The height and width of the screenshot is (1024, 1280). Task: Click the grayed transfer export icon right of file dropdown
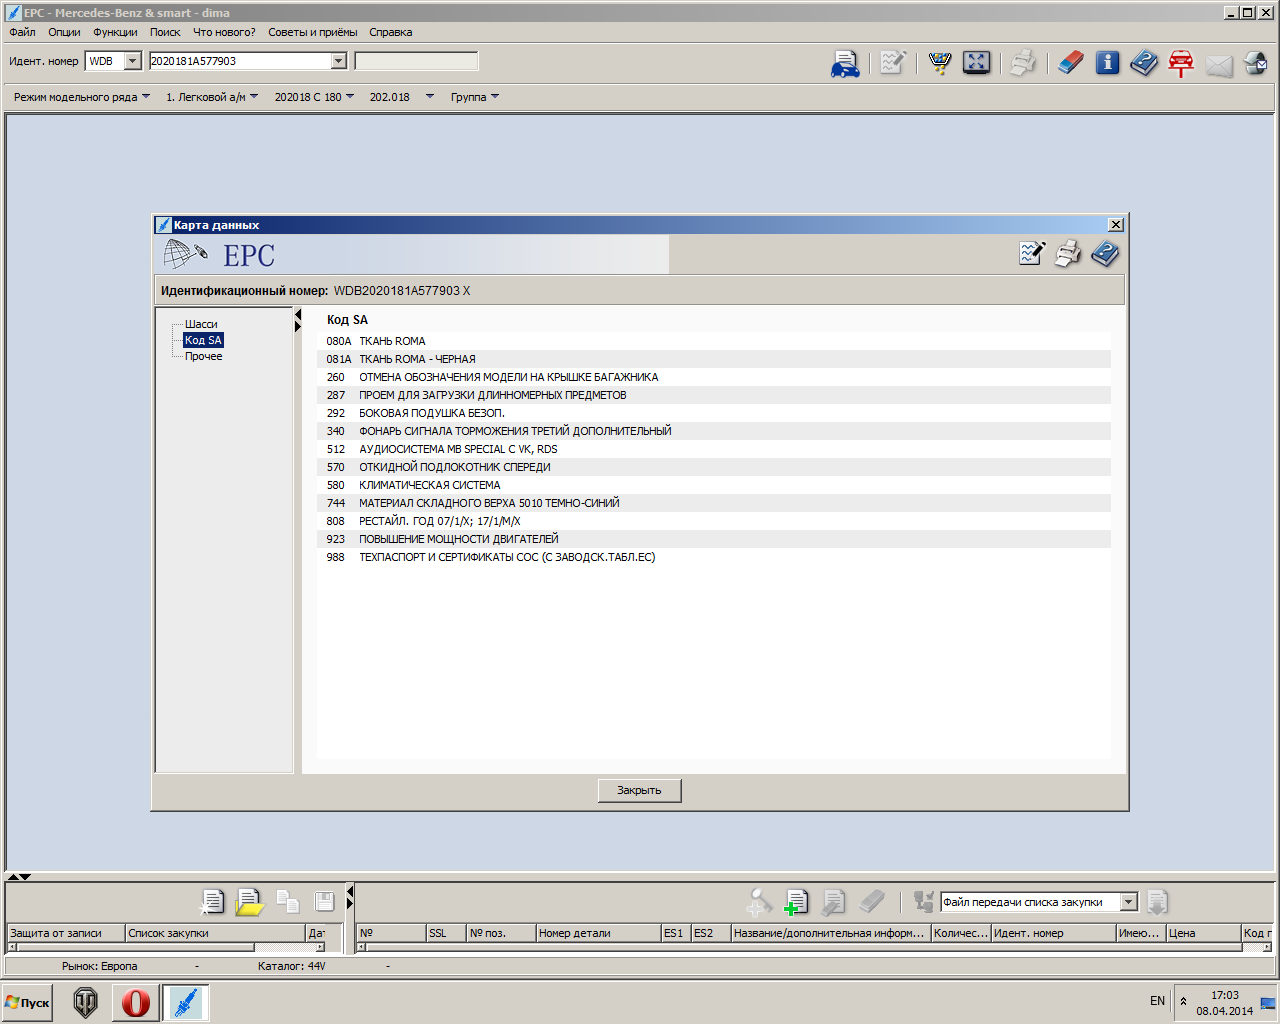click(1157, 902)
